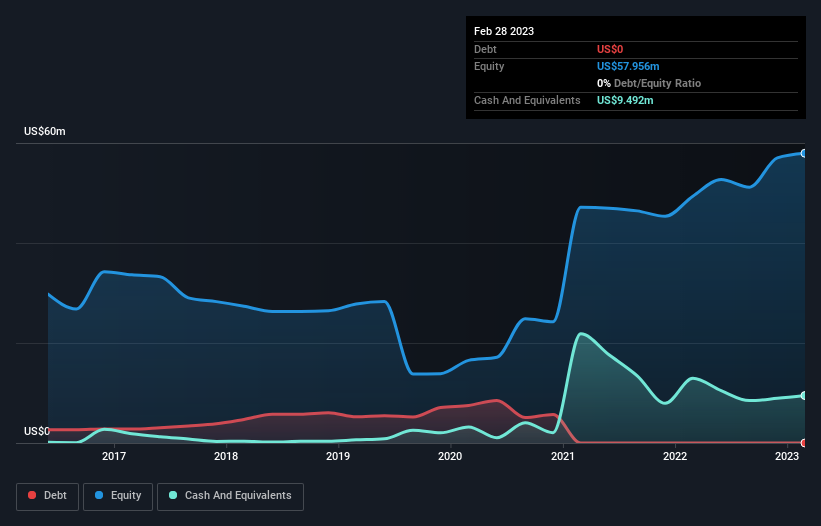Image resolution: width=821 pixels, height=526 pixels.
Task: Click the Equity row label in tooltip
Action: 489,66
